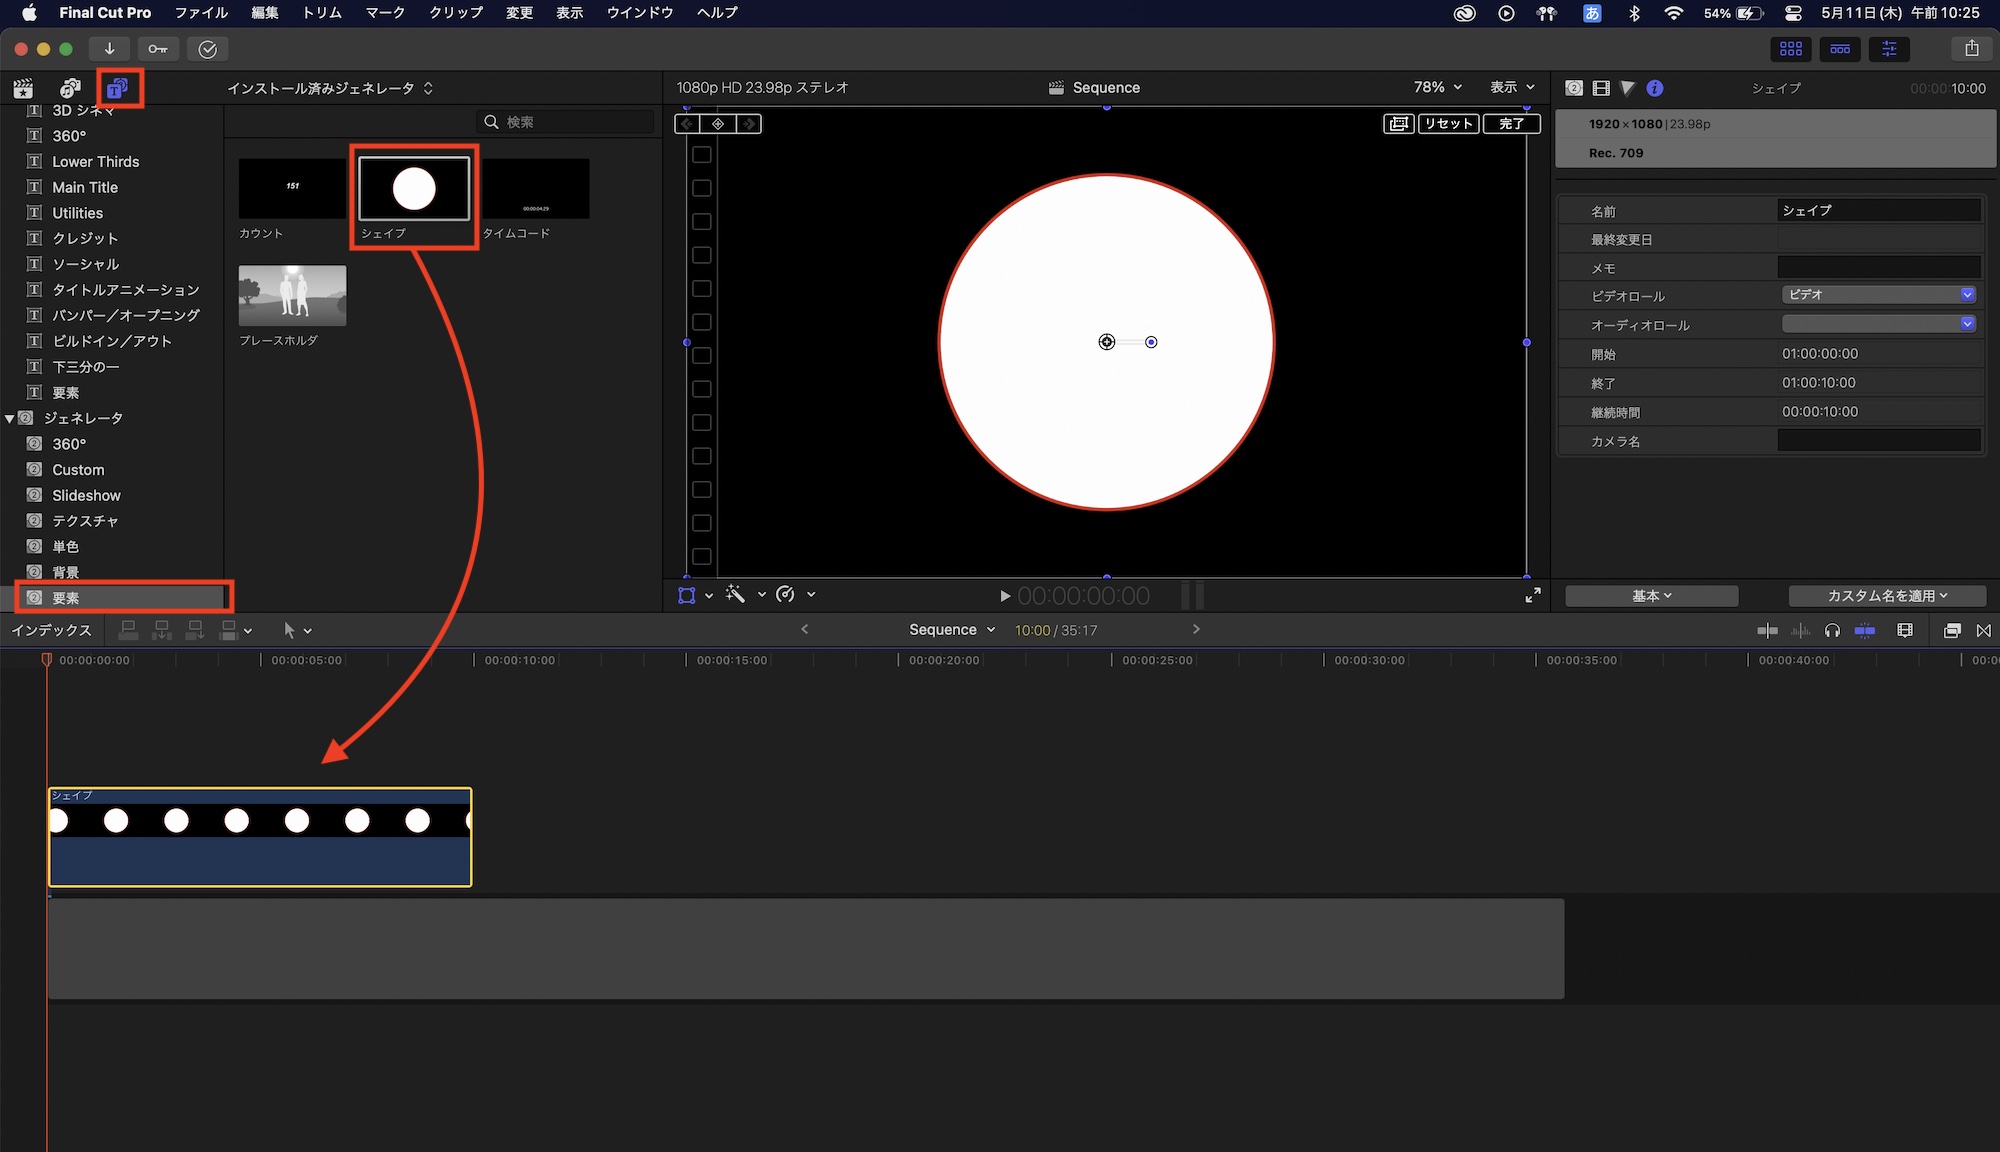This screenshot has height=1152, width=2000.
Task: Open the ビデオロール dropdown
Action: (x=1878, y=295)
